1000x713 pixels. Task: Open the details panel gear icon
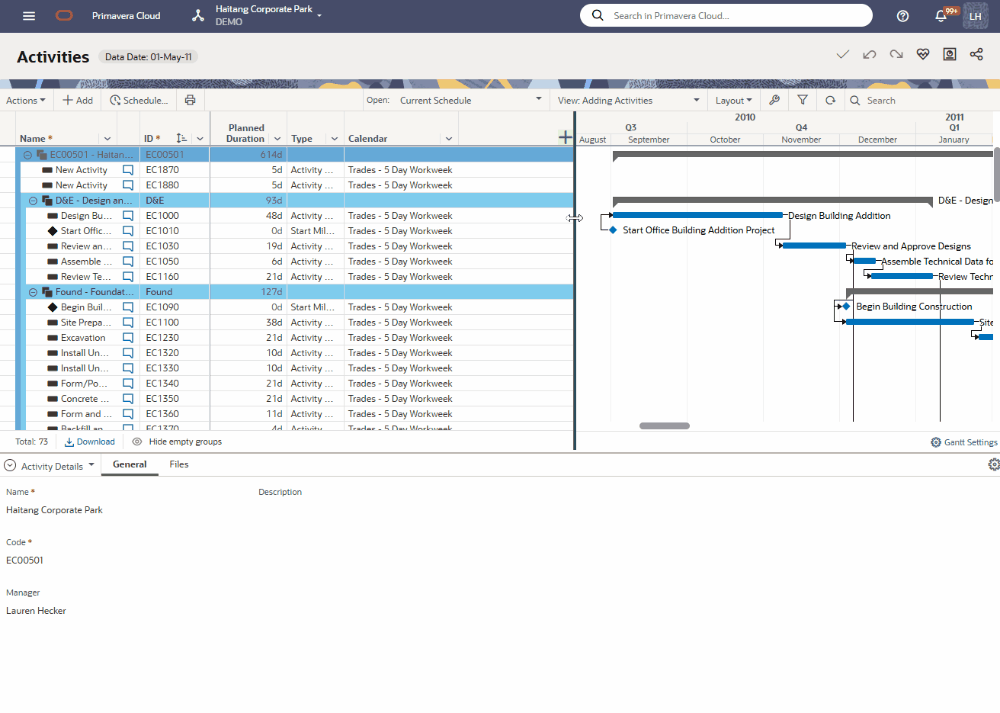point(994,465)
